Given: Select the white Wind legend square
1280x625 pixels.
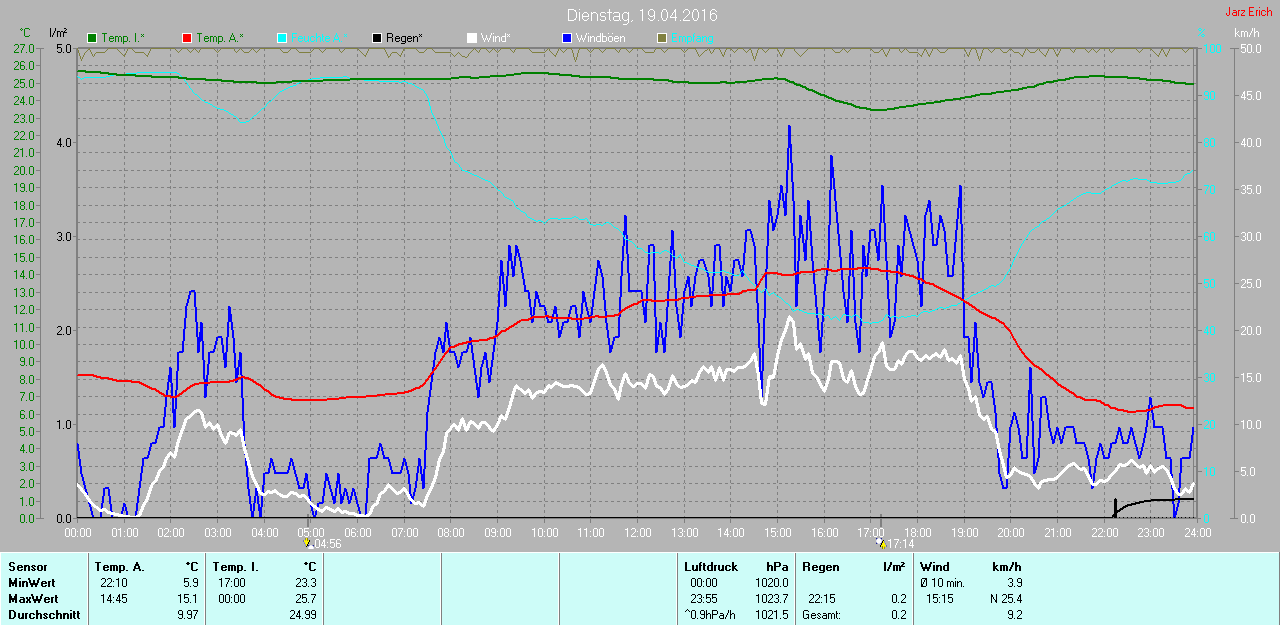Looking at the screenshot, I should point(472,38).
